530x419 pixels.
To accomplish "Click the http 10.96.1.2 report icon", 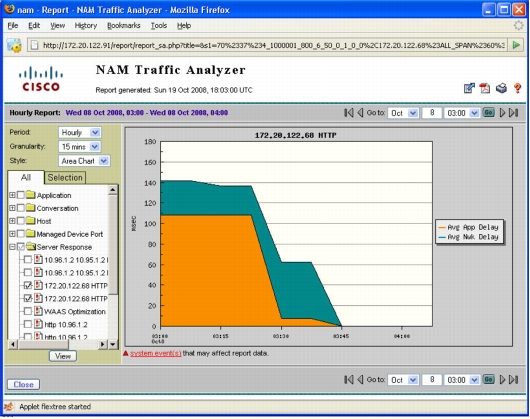I will click(x=39, y=324).
